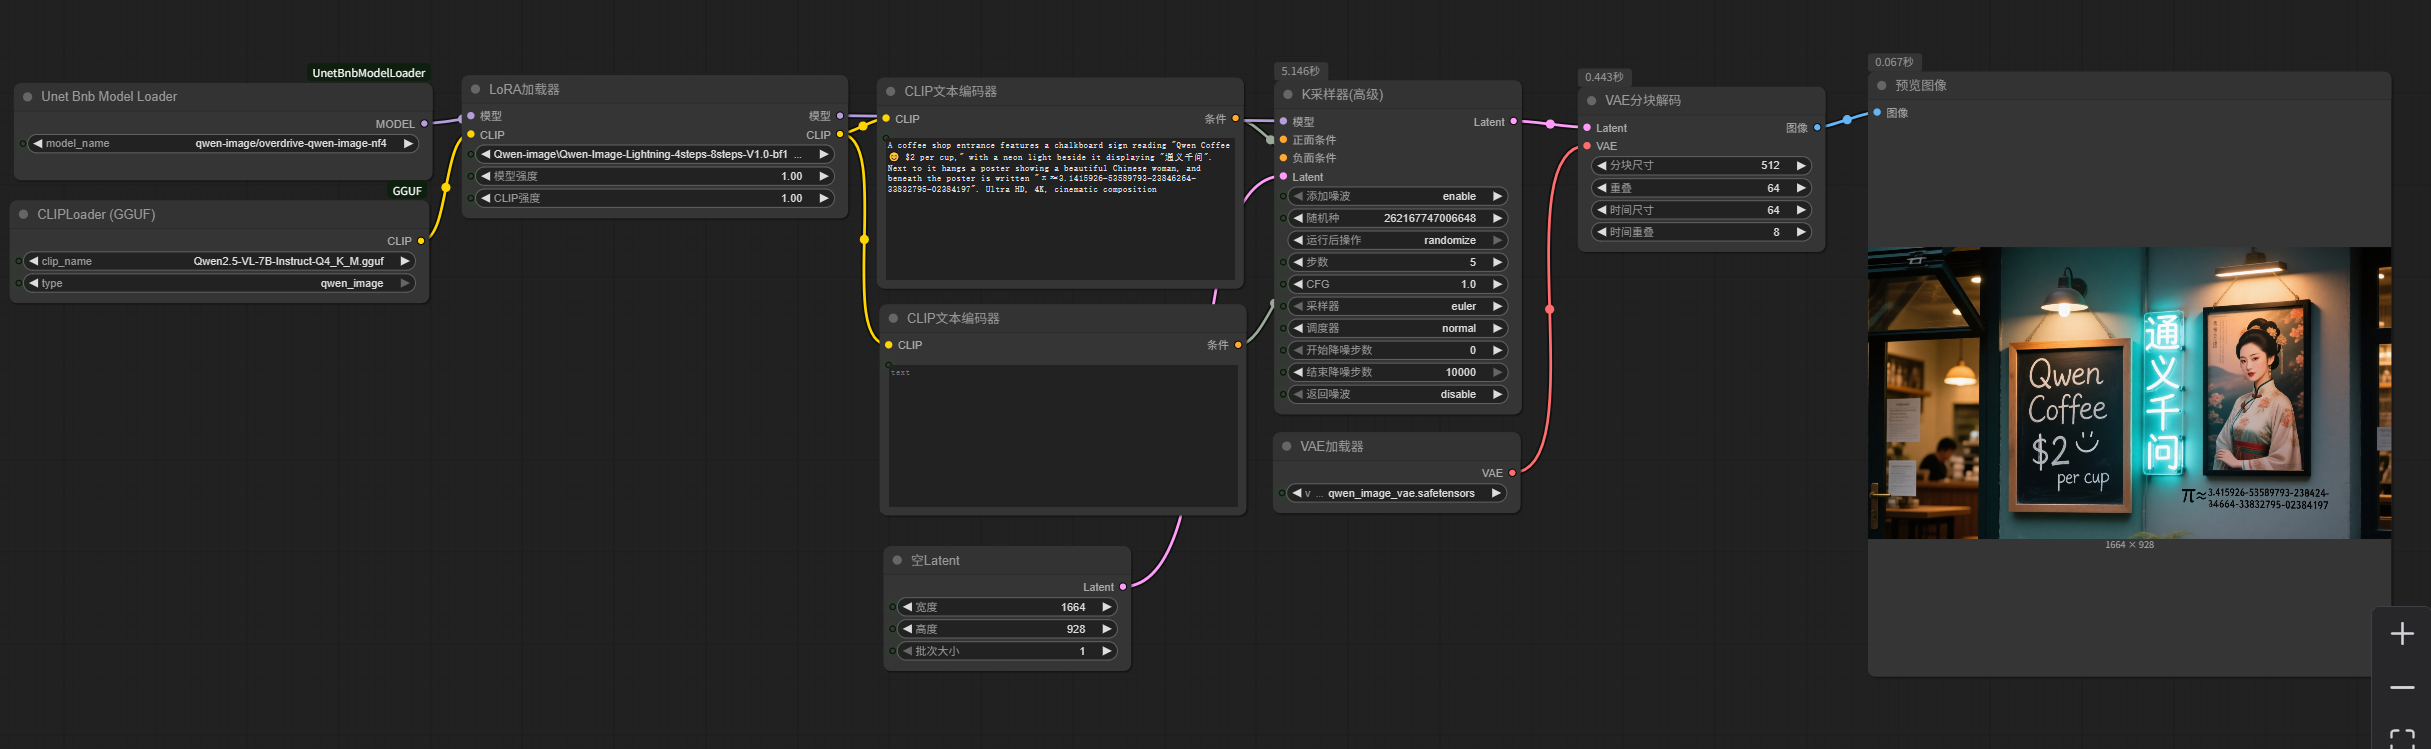Increase 分块尺寸 with its right arrow
This screenshot has height=749, width=2431.
(1801, 165)
